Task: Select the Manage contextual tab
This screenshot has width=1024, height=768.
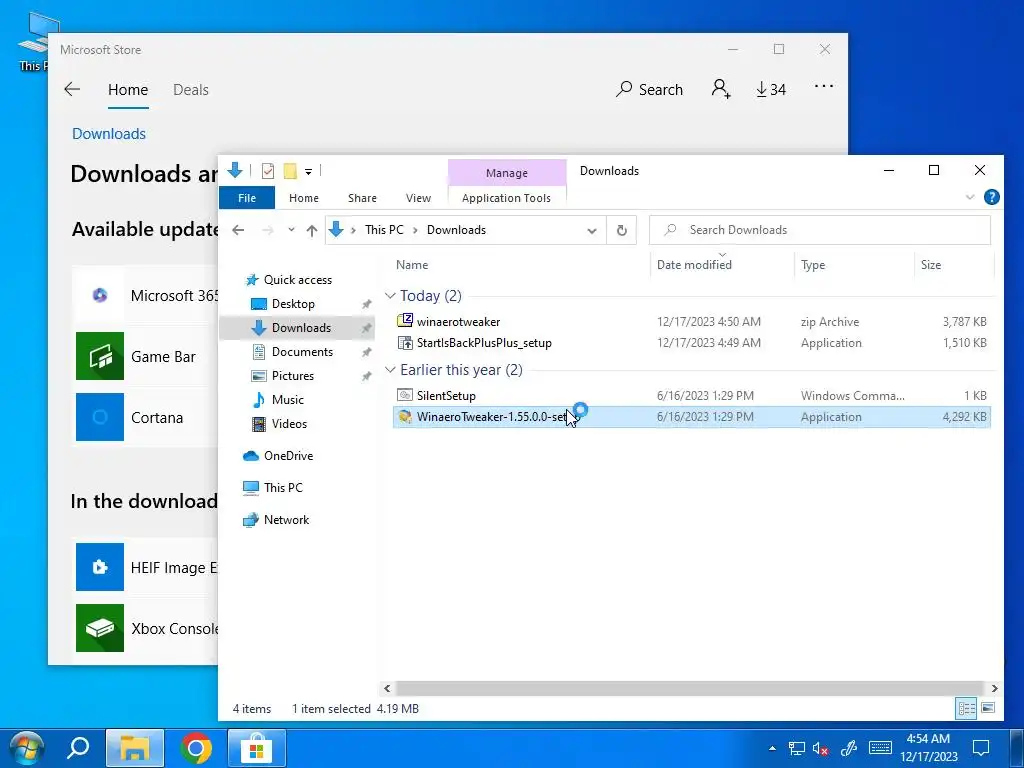Action: tap(507, 173)
